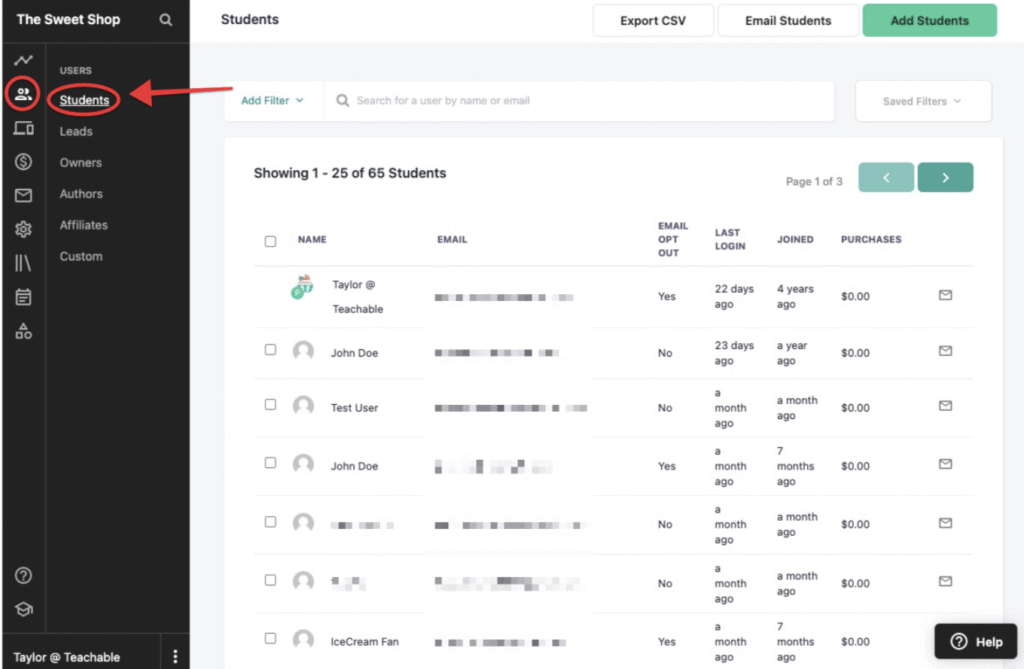Click the Export CSV button
Viewport: 1024px width, 669px height.
pos(653,20)
